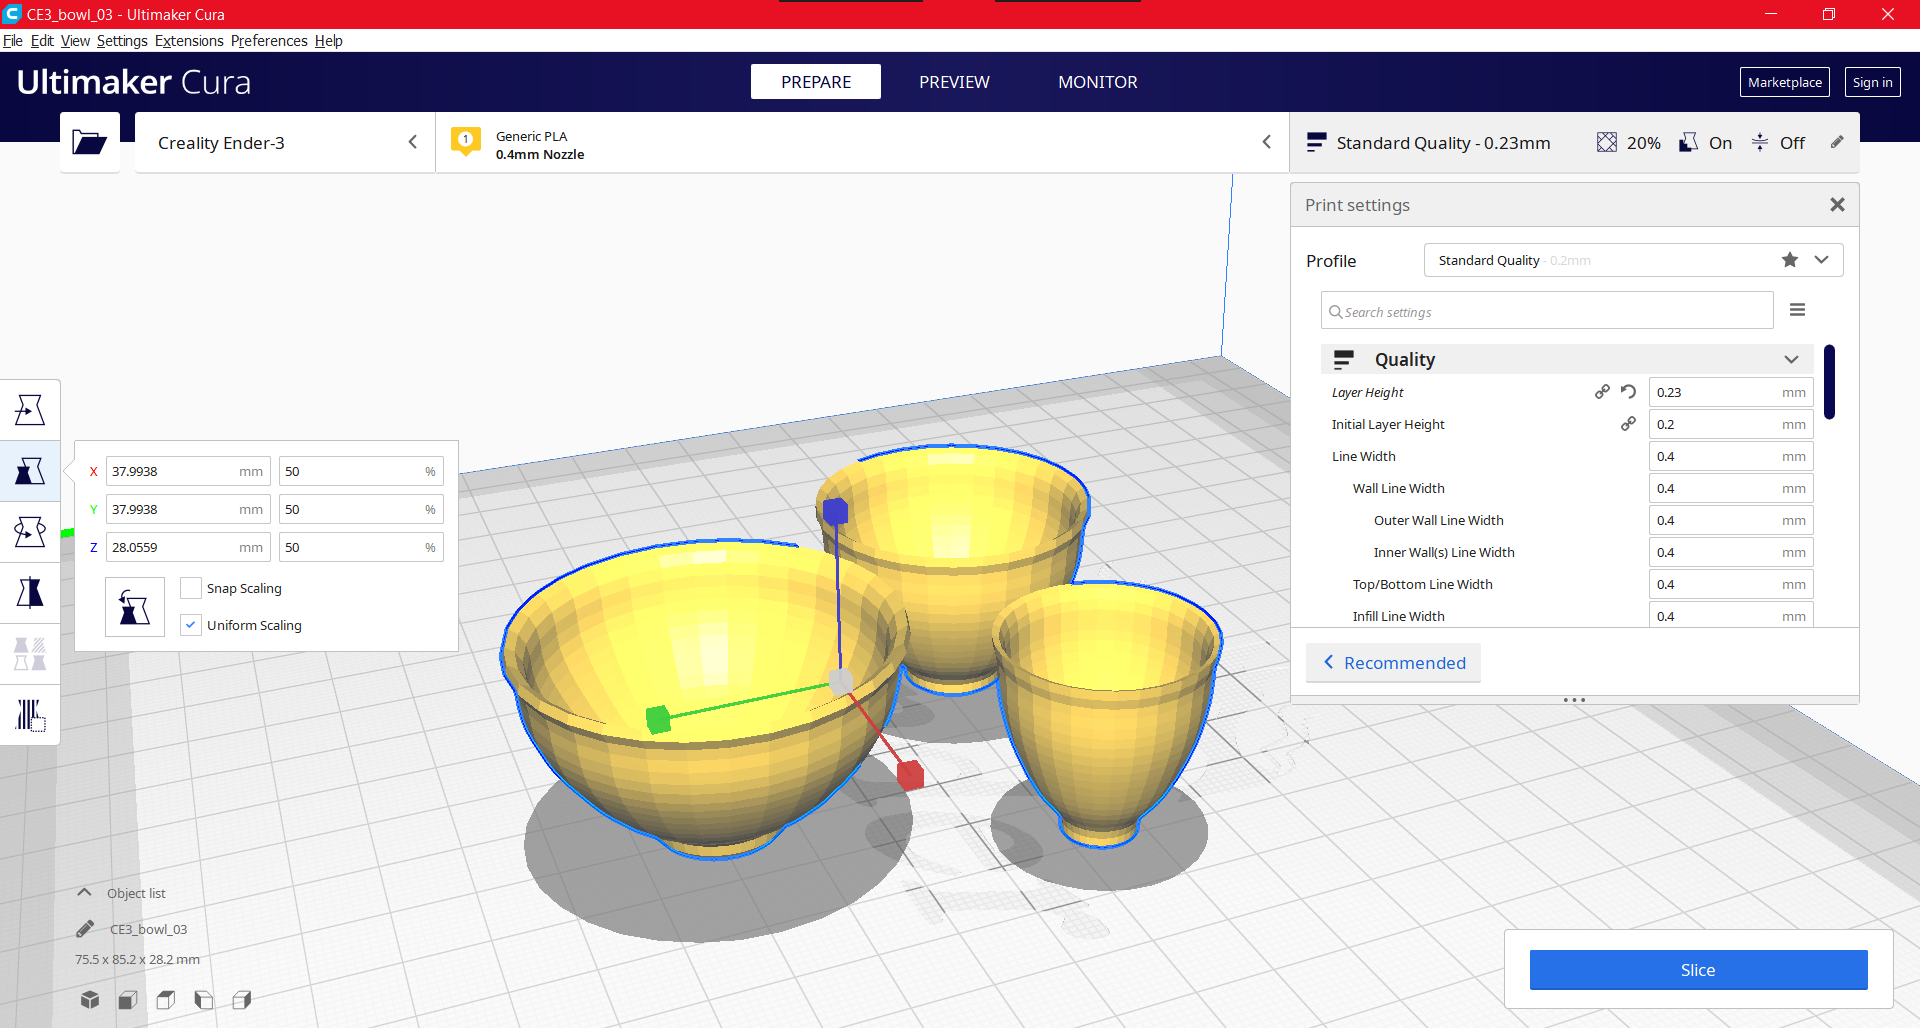Activate the Rotate tool
1920x1028 pixels.
30,531
